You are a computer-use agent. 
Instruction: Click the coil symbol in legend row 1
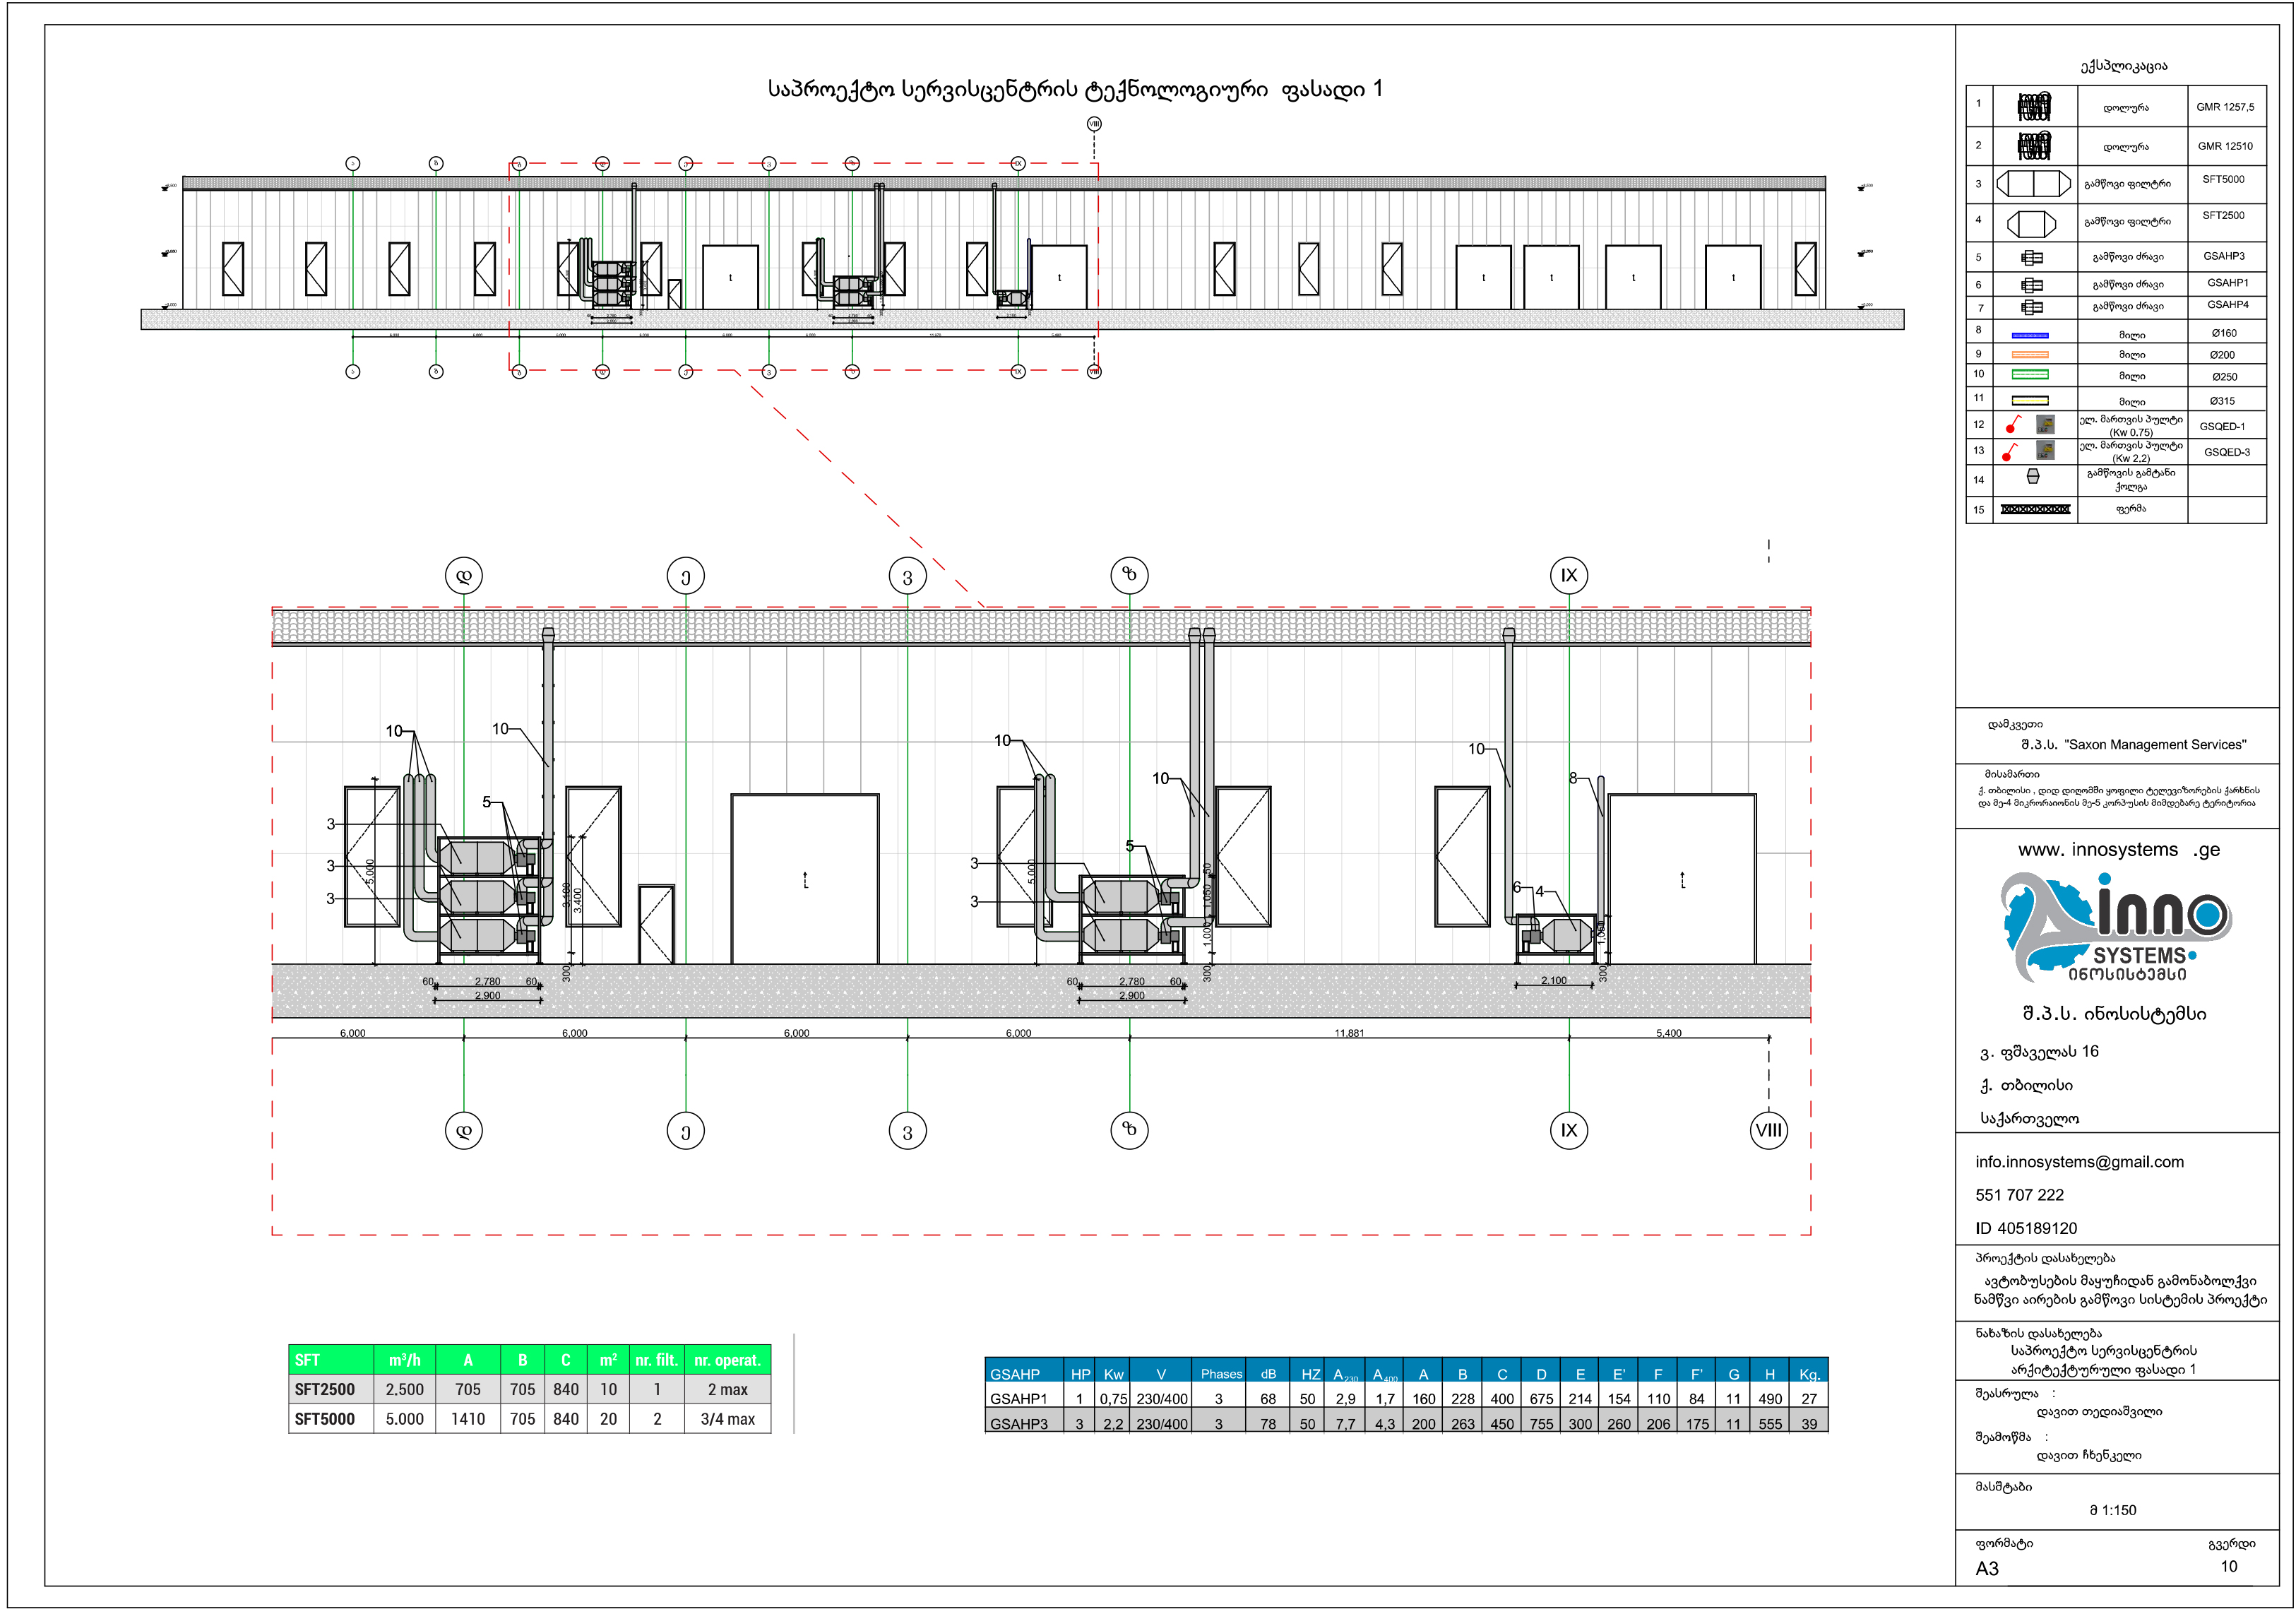coord(2033,106)
